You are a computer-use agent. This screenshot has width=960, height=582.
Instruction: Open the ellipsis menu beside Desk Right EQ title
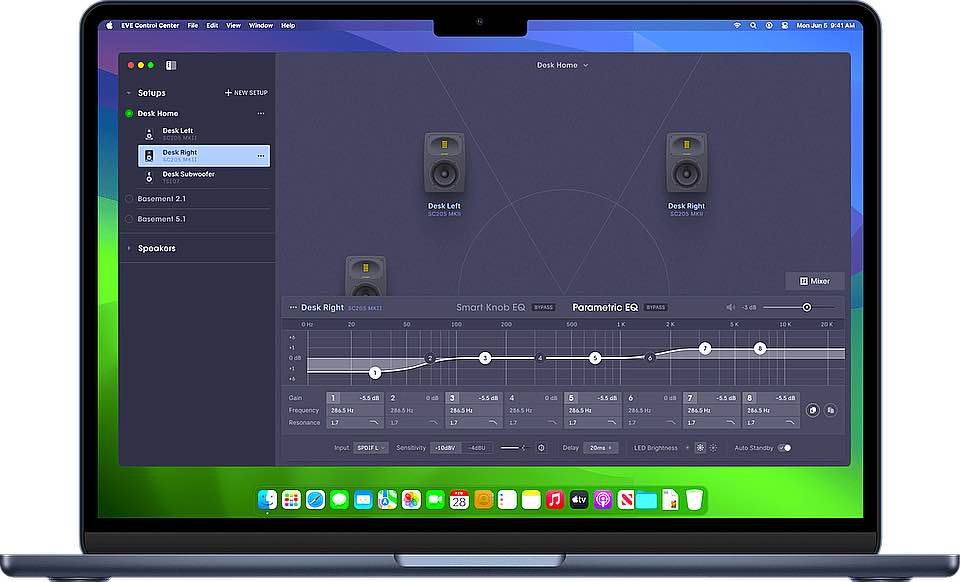coord(293,307)
